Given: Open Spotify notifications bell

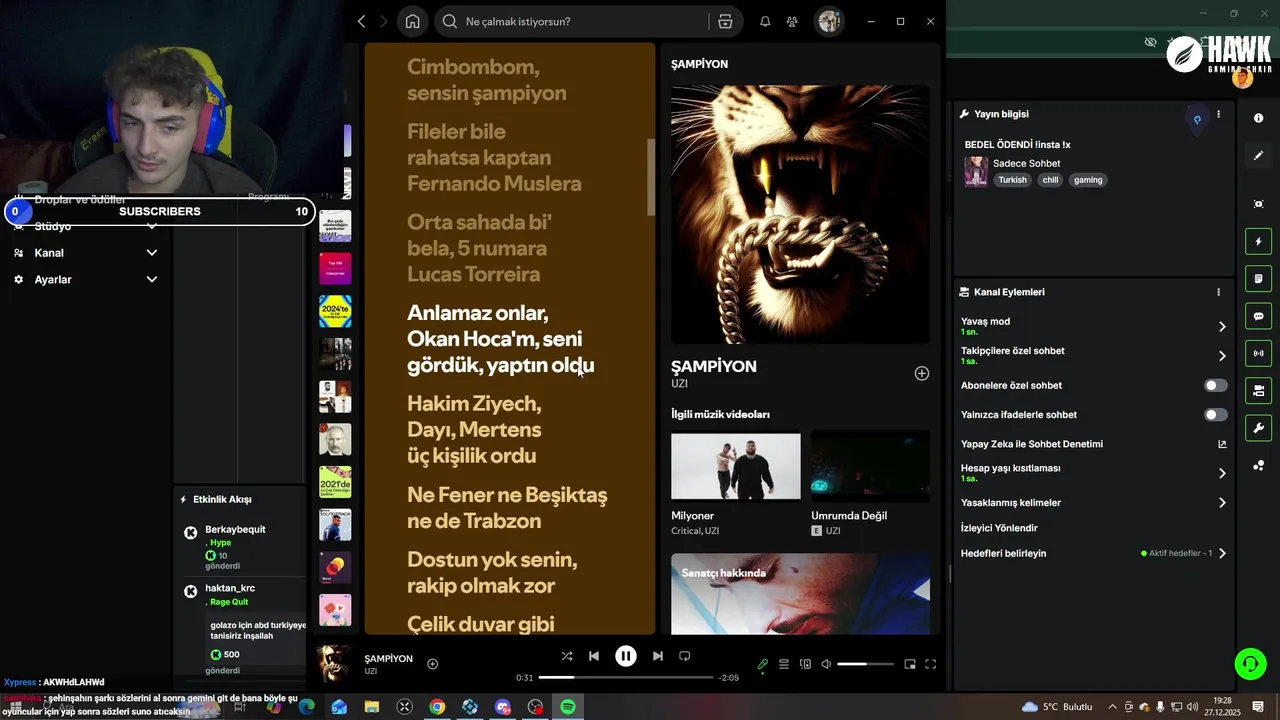Looking at the screenshot, I should click(x=765, y=21).
